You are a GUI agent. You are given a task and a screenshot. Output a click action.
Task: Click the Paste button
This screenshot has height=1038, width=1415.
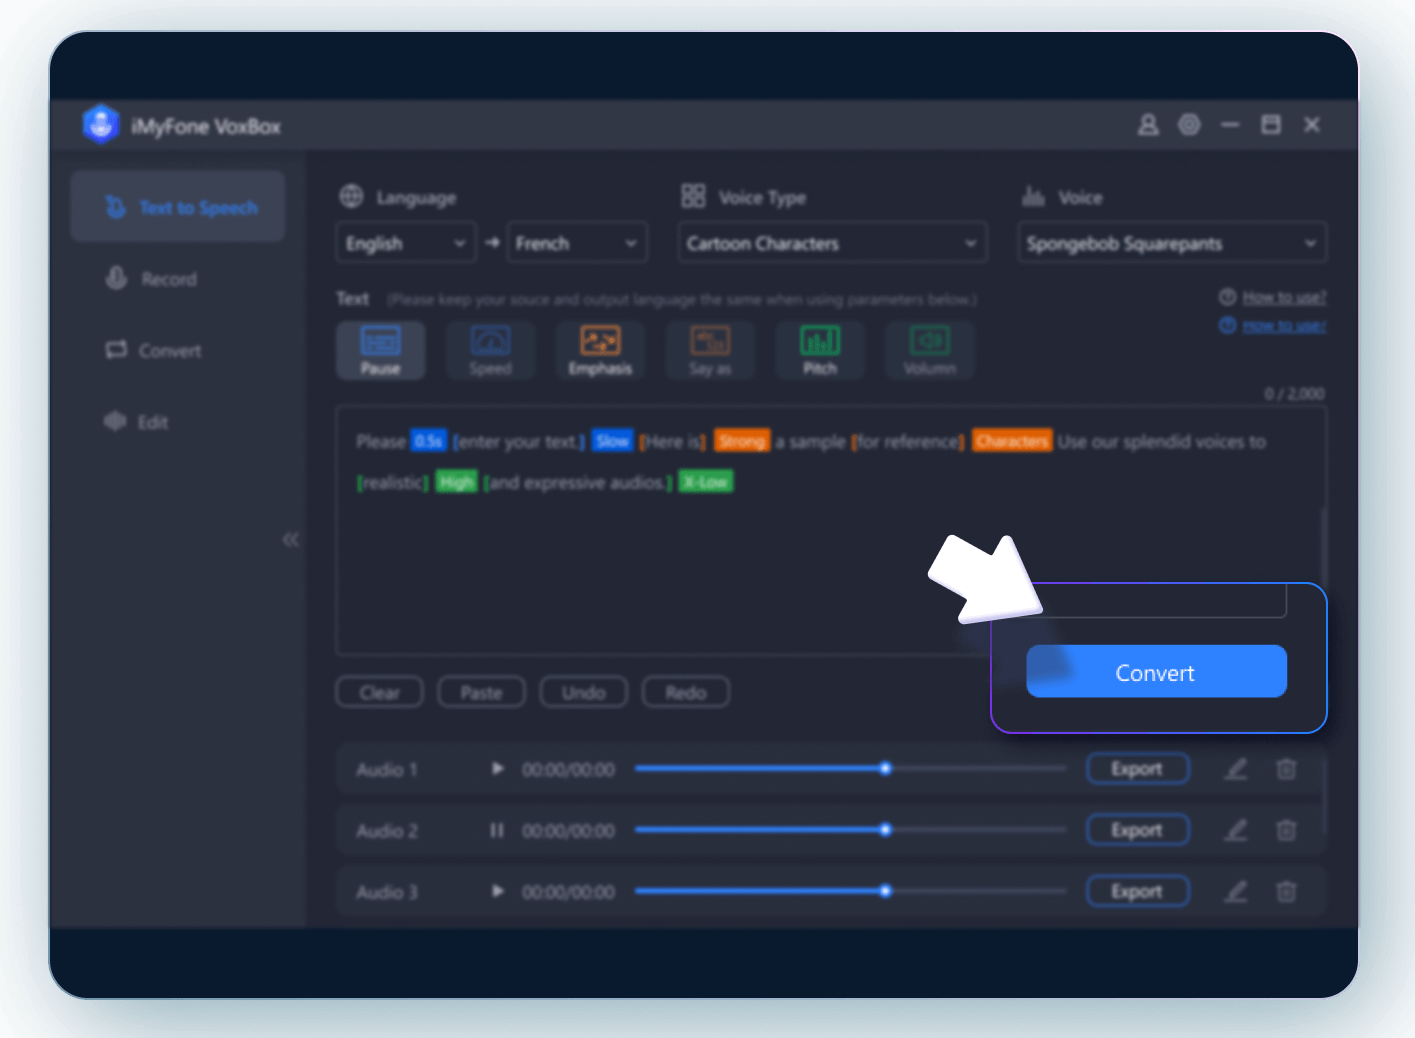(x=481, y=692)
